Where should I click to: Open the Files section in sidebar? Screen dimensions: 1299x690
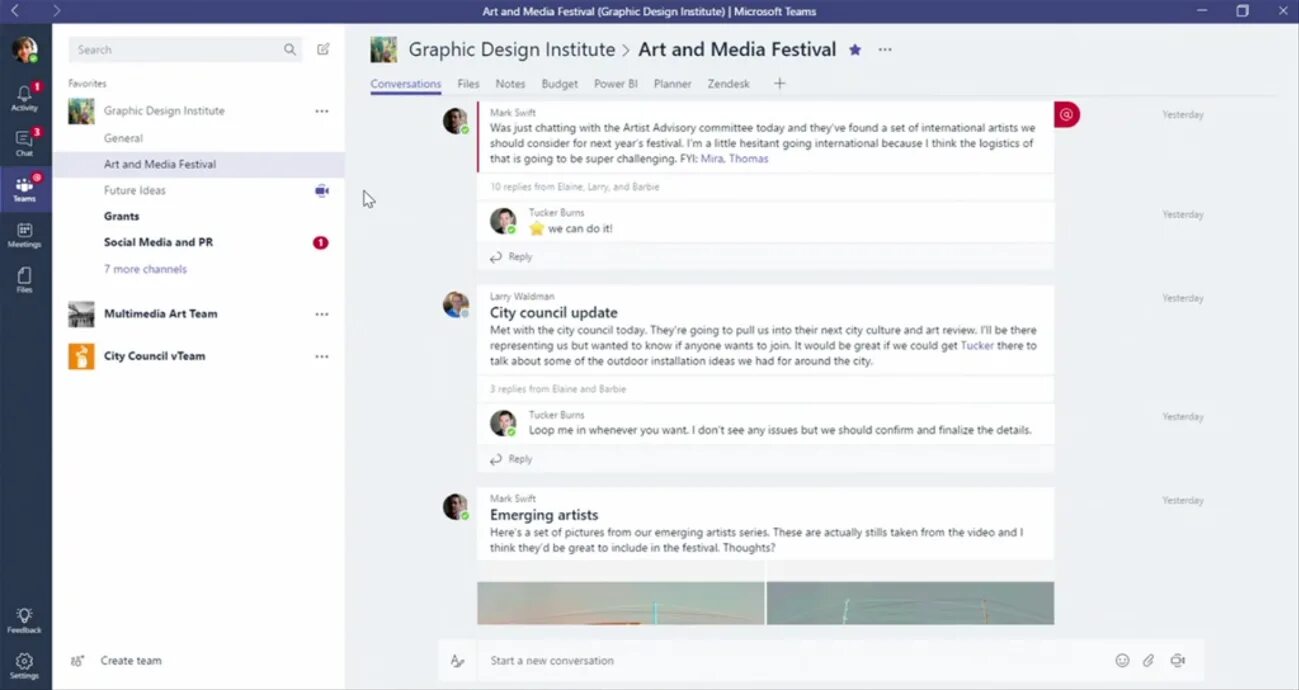pyautogui.click(x=25, y=279)
